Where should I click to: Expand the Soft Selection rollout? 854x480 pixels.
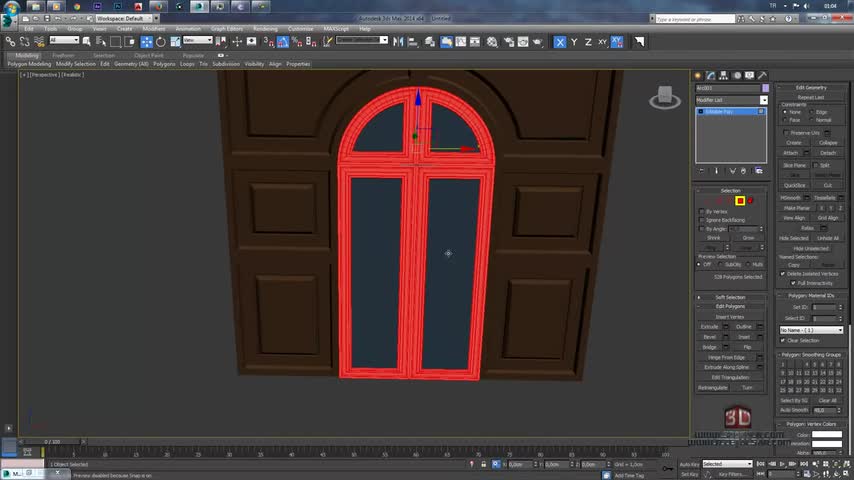tap(730, 297)
